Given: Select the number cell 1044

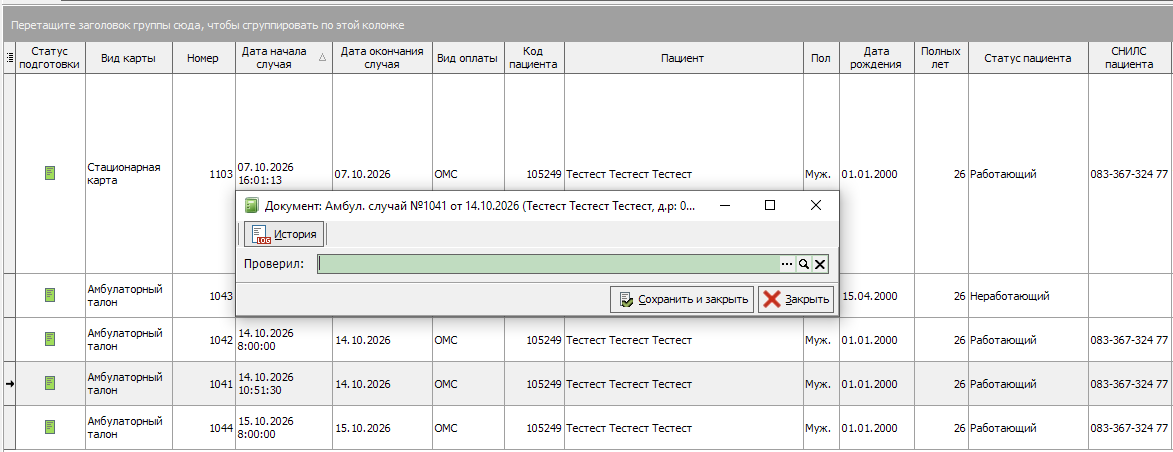Looking at the screenshot, I should point(203,428).
